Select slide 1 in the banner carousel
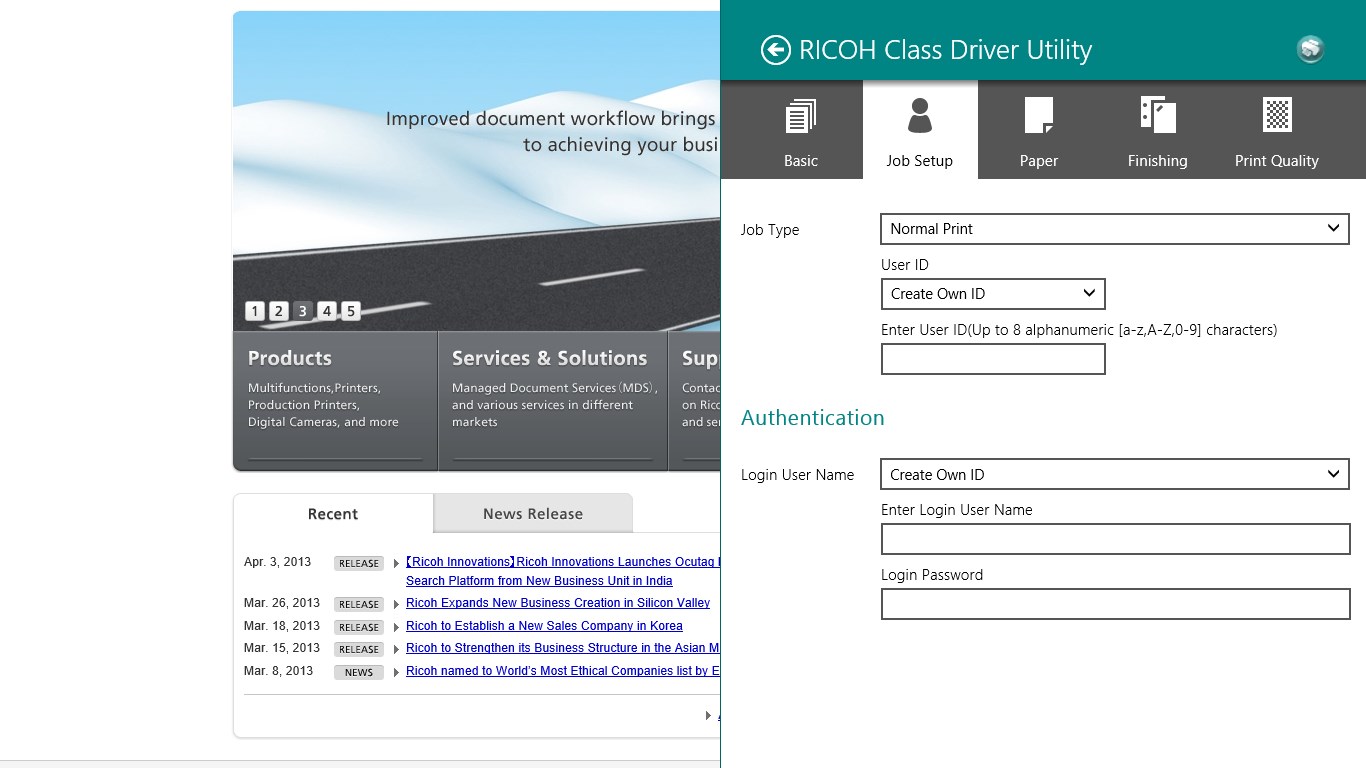Screen dimensions: 1366x768 click(x=255, y=311)
